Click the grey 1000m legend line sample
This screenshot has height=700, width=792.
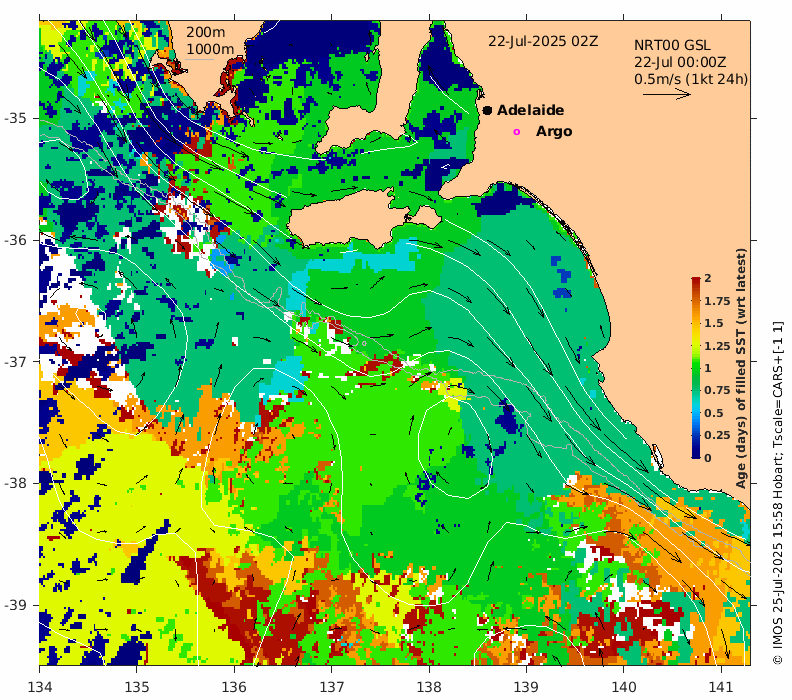tap(200, 60)
